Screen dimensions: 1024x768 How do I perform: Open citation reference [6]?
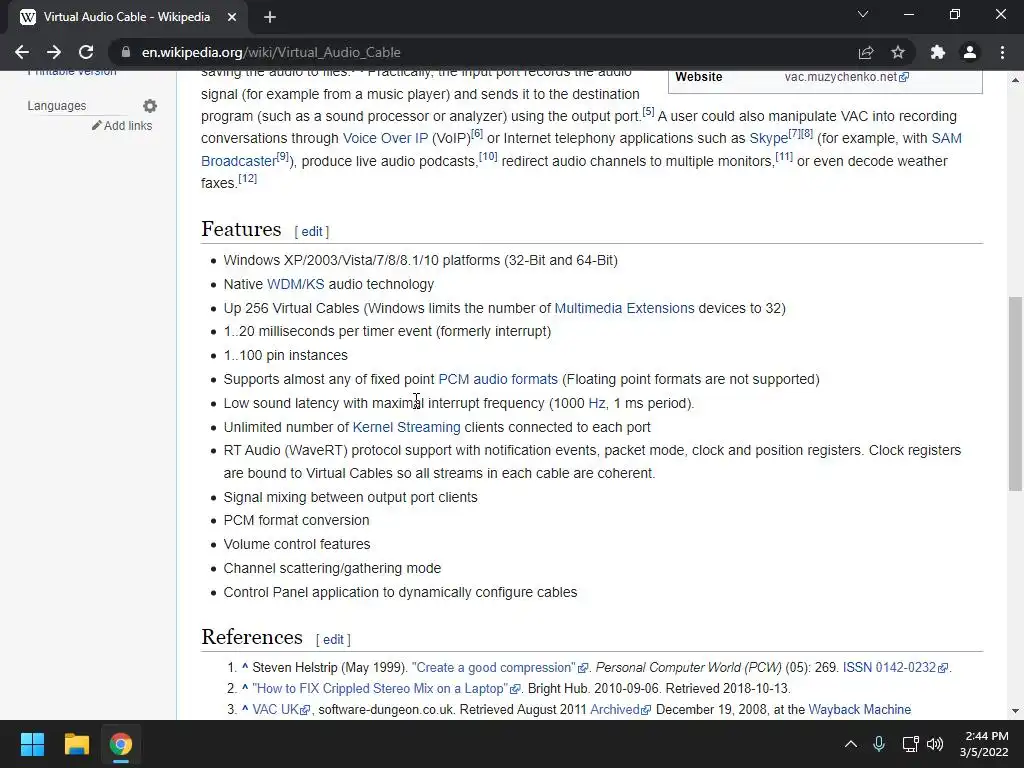477,134
